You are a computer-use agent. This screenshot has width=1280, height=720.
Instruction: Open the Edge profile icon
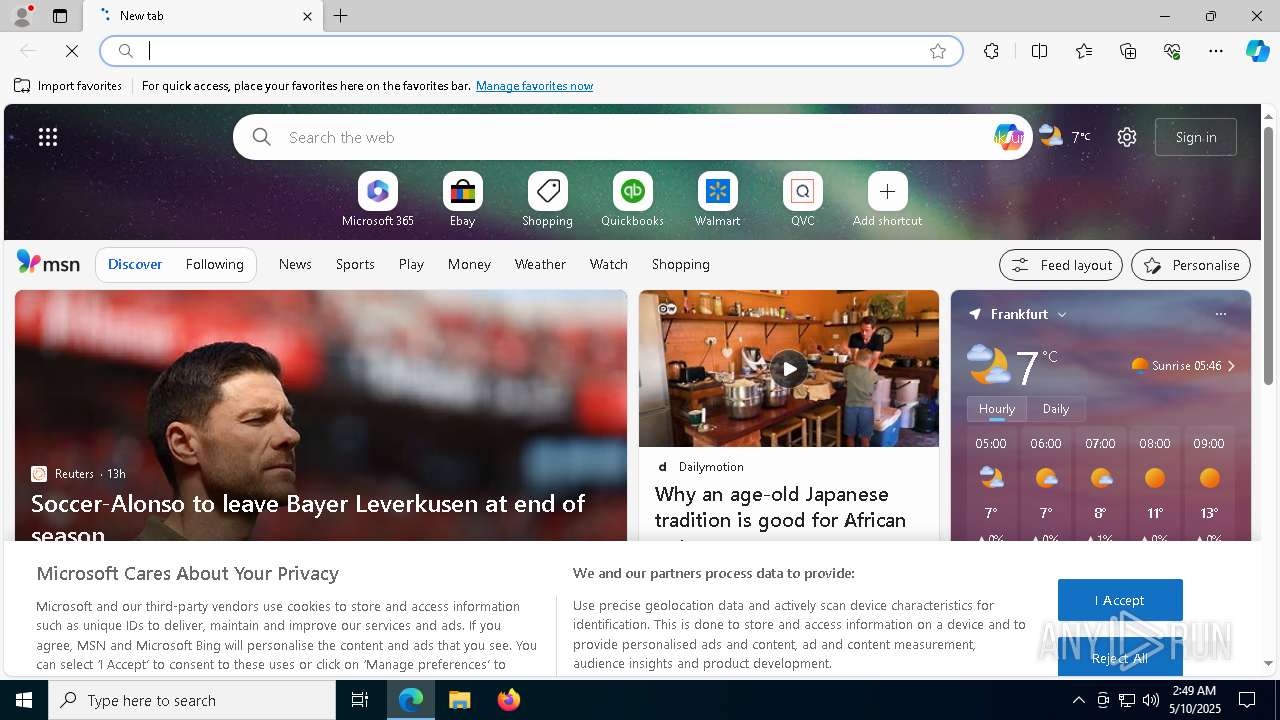(x=21, y=16)
